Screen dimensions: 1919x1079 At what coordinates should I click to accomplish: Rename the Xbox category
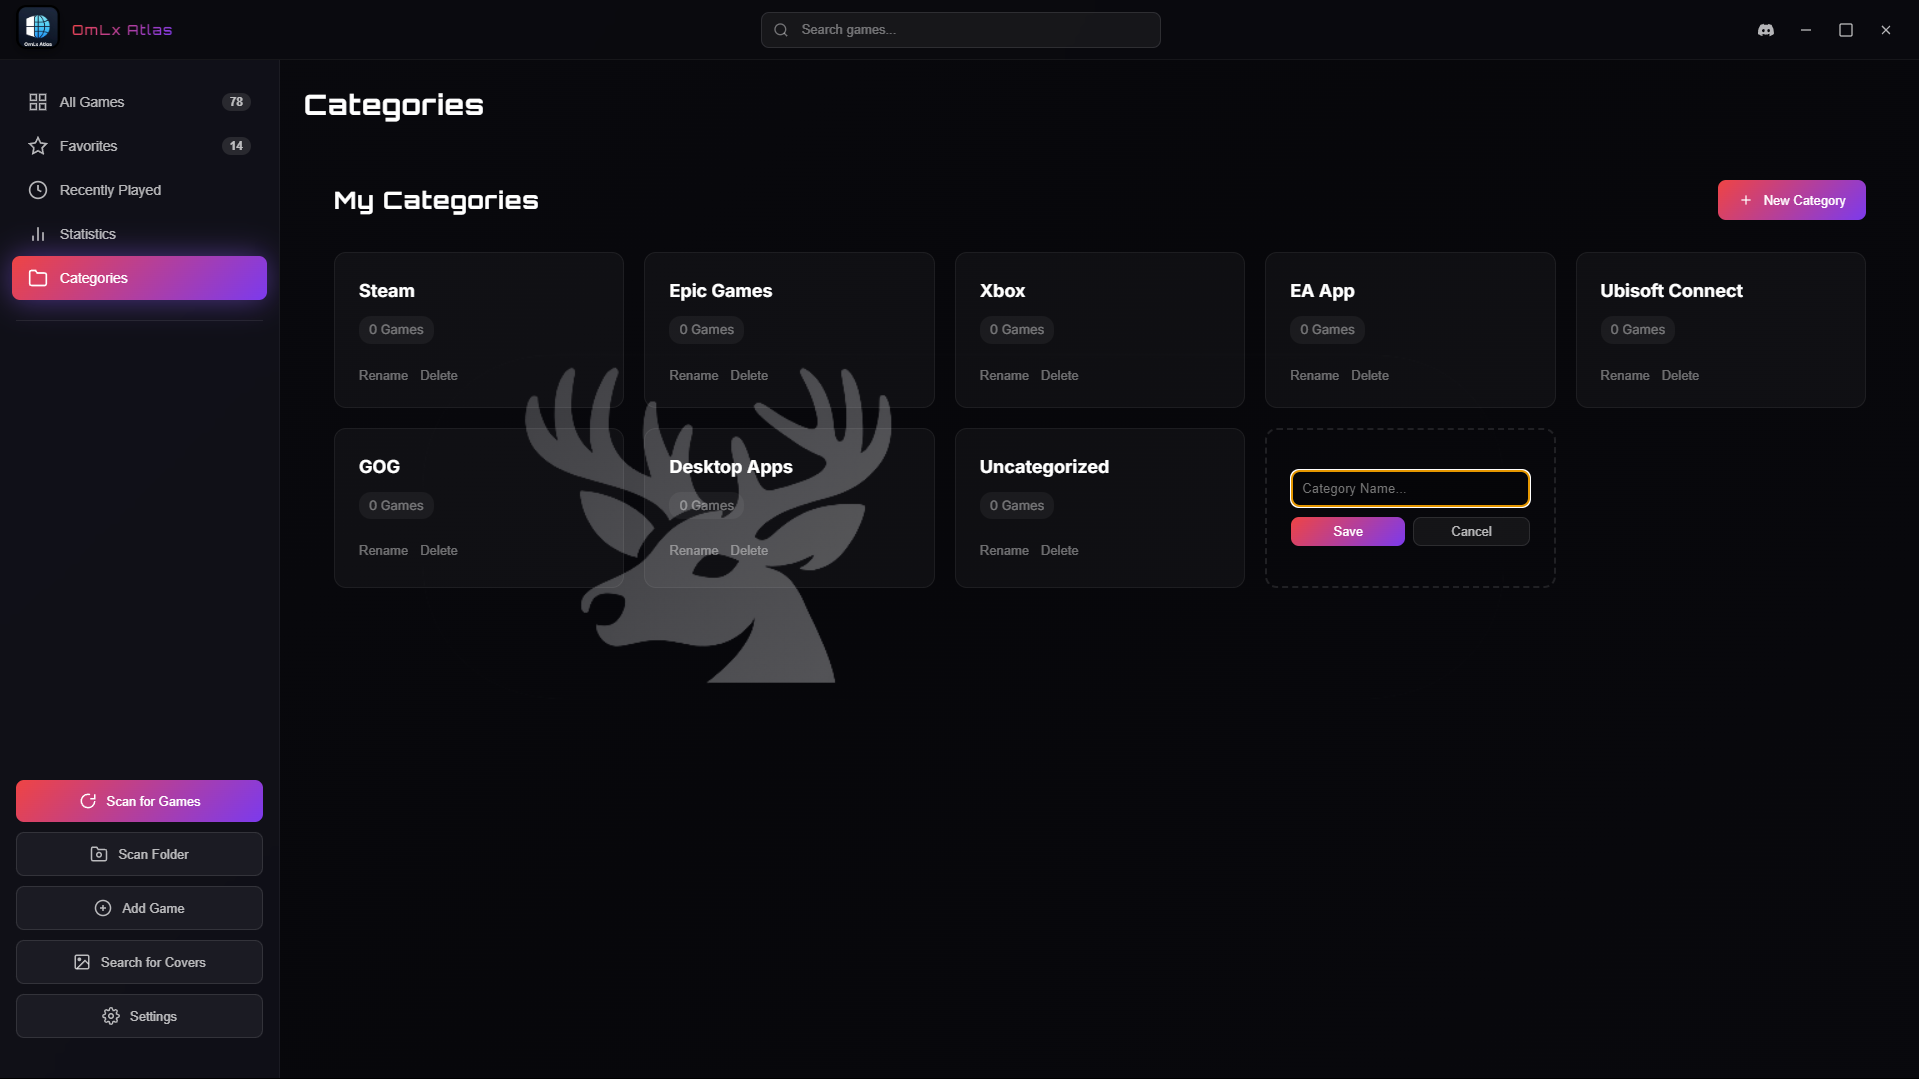coord(1004,375)
